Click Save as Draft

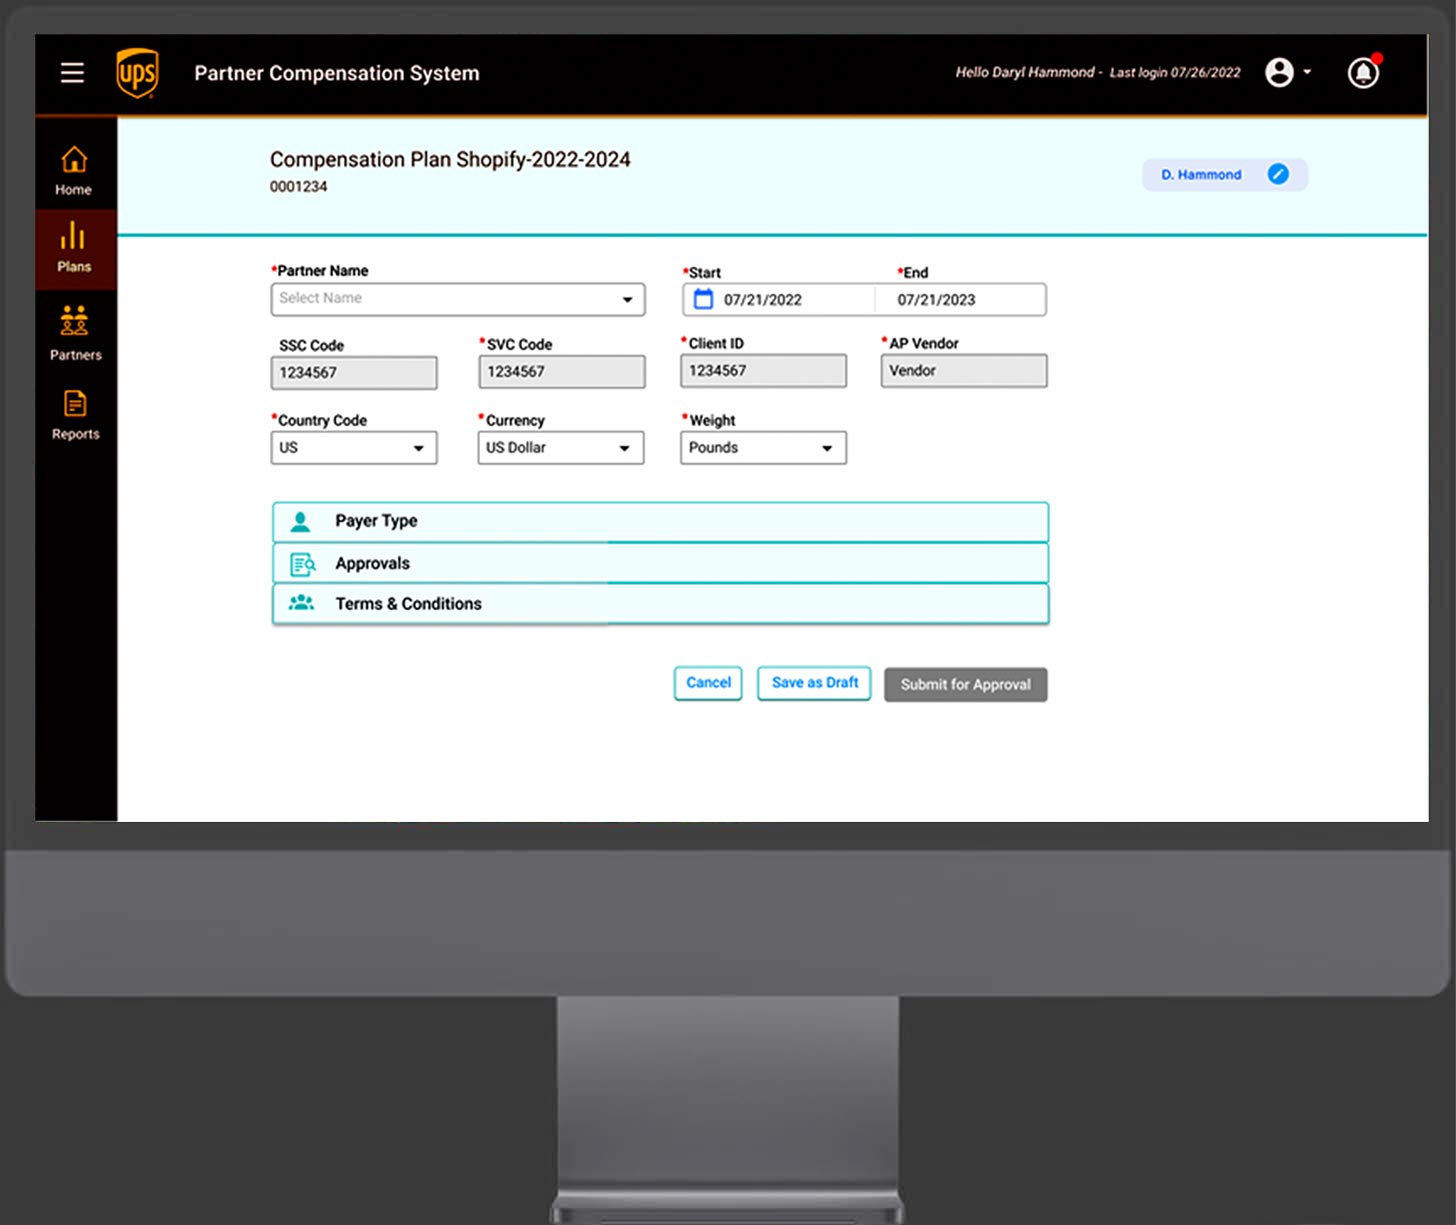(814, 683)
